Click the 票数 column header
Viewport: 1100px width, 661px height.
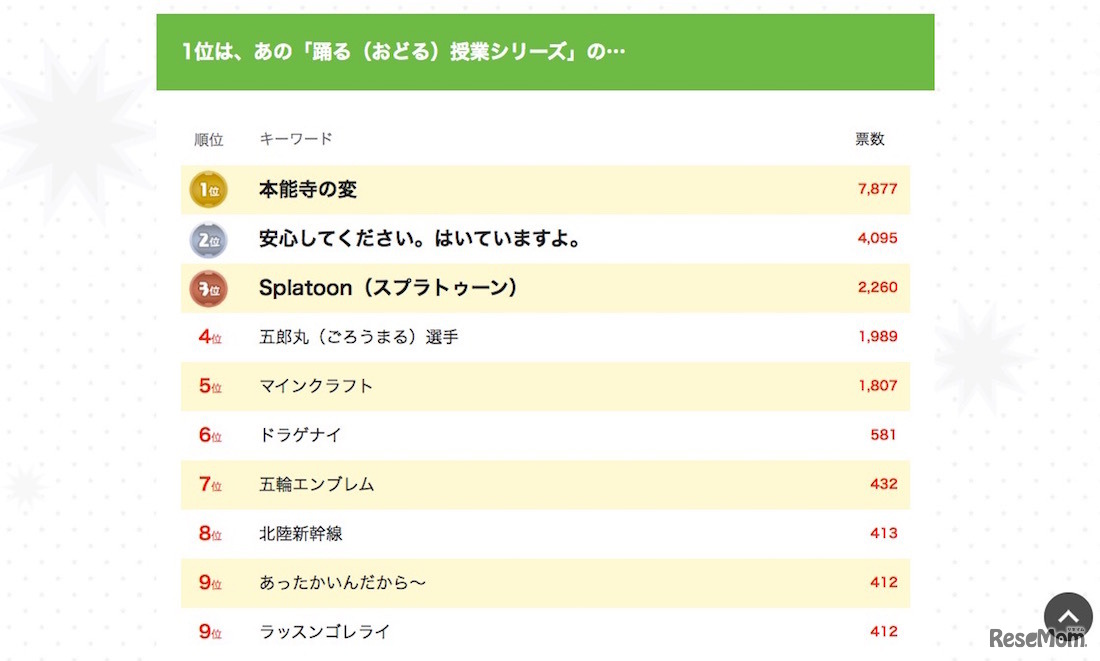tap(870, 139)
